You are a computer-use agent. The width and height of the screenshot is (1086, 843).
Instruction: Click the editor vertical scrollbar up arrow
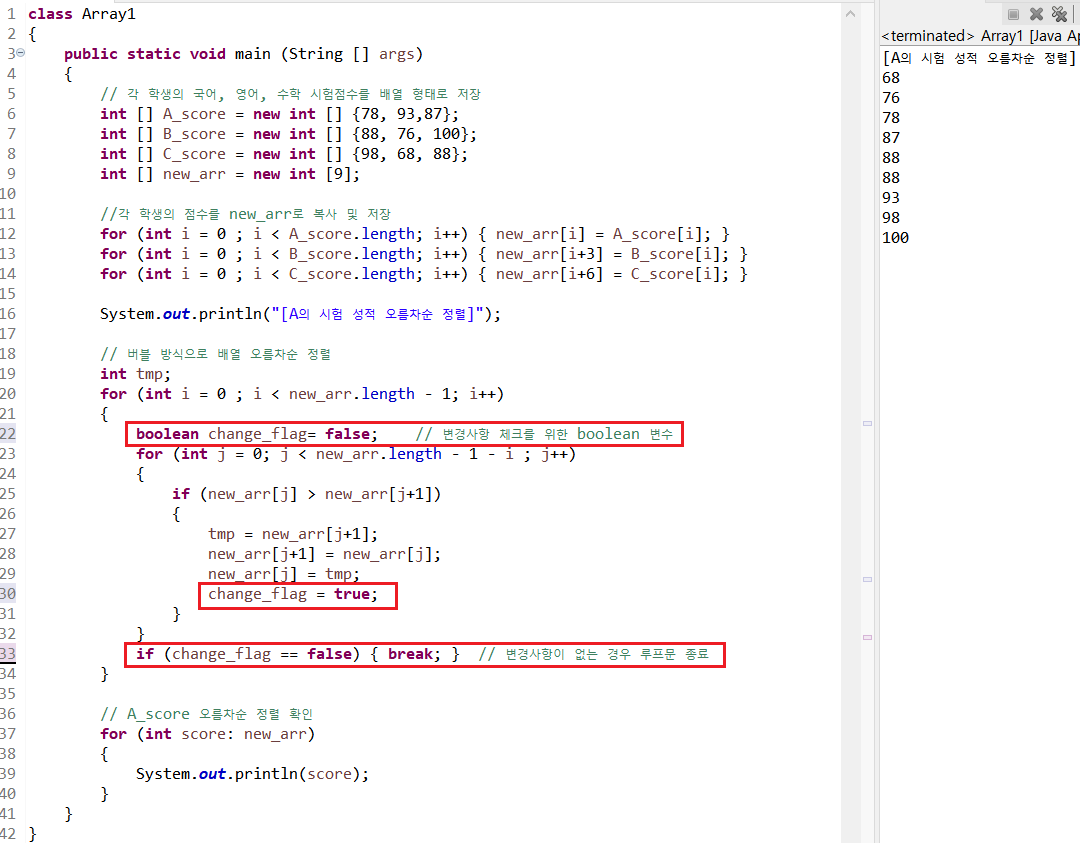click(x=851, y=13)
